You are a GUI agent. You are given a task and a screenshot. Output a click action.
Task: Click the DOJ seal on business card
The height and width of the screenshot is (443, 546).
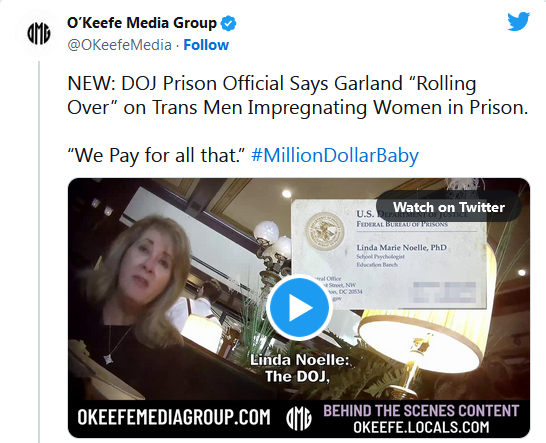[325, 231]
